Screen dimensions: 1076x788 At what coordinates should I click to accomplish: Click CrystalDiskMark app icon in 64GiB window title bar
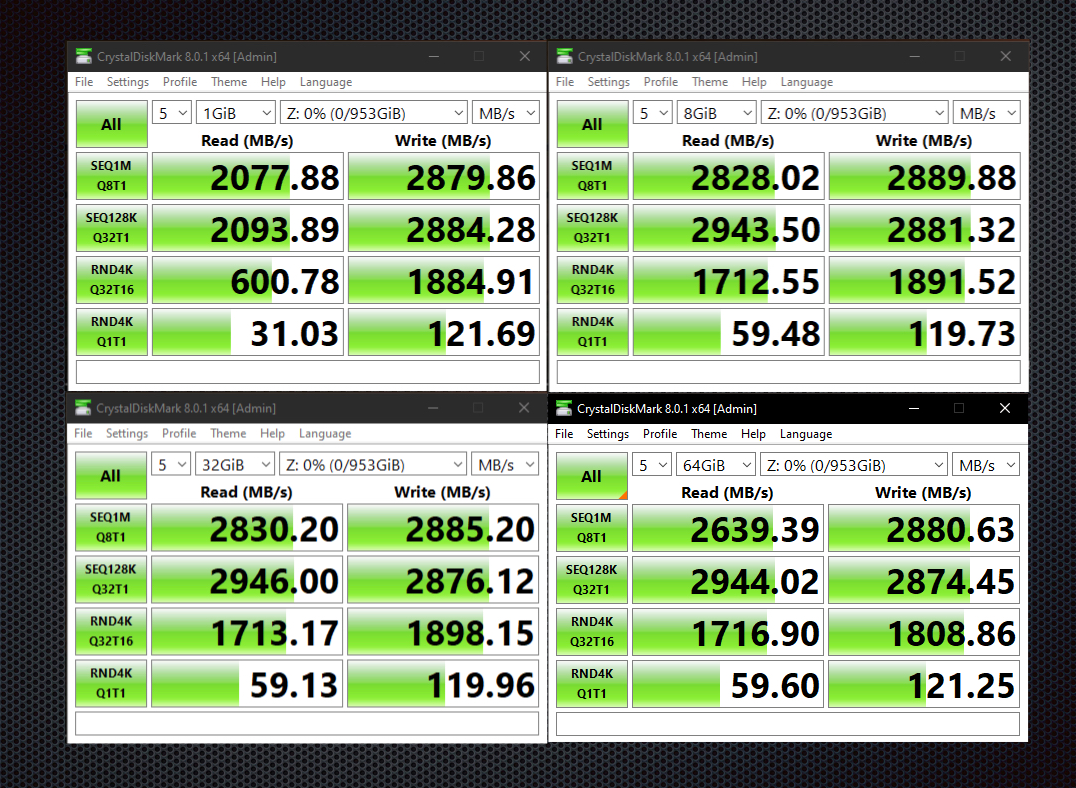point(564,408)
